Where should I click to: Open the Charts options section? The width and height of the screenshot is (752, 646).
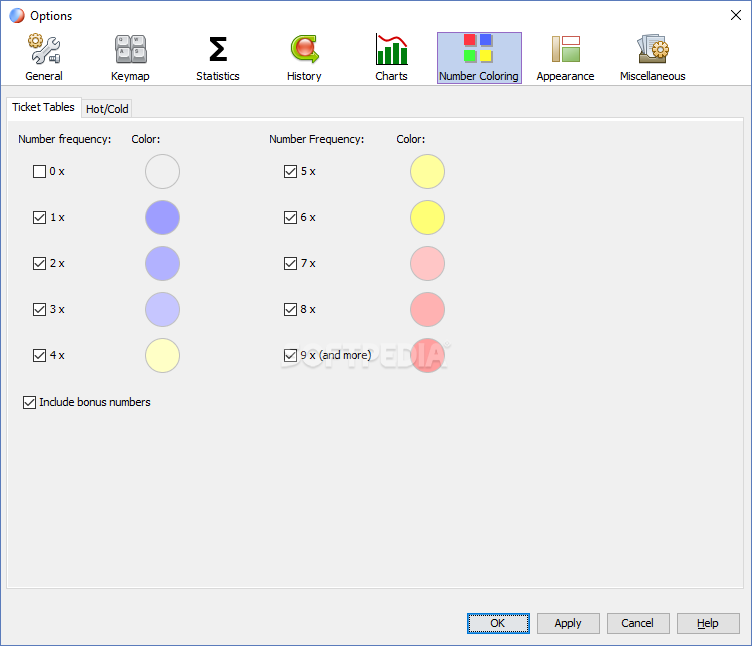[x=391, y=58]
